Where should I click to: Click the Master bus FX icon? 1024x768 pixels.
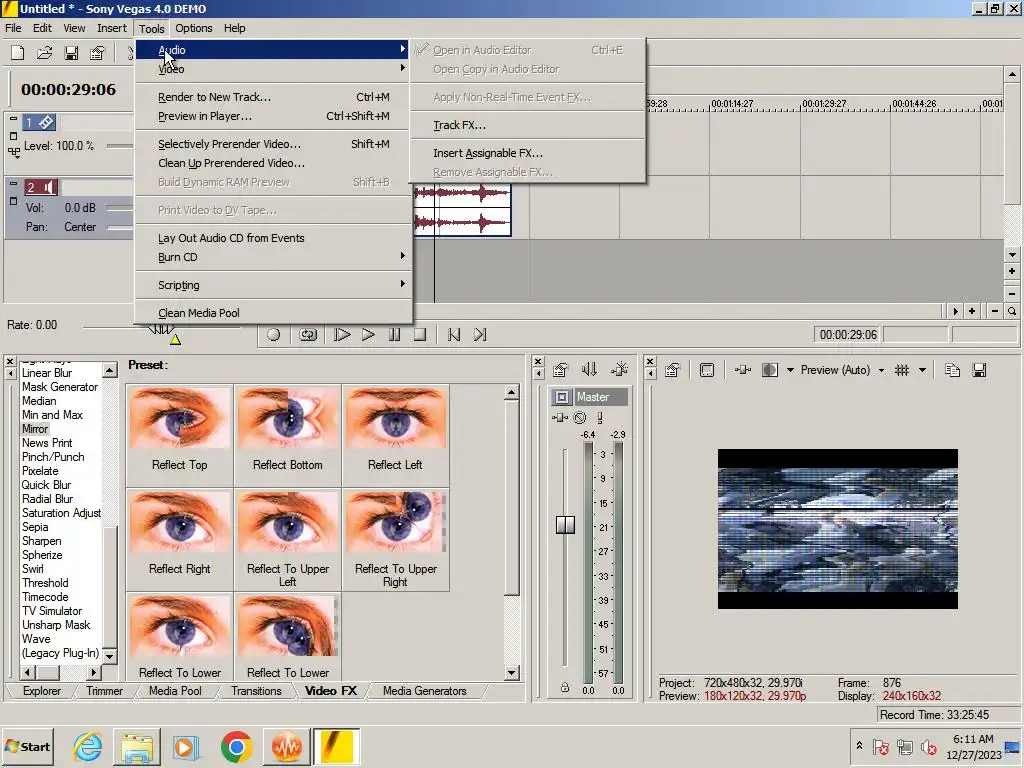pyautogui.click(x=560, y=418)
